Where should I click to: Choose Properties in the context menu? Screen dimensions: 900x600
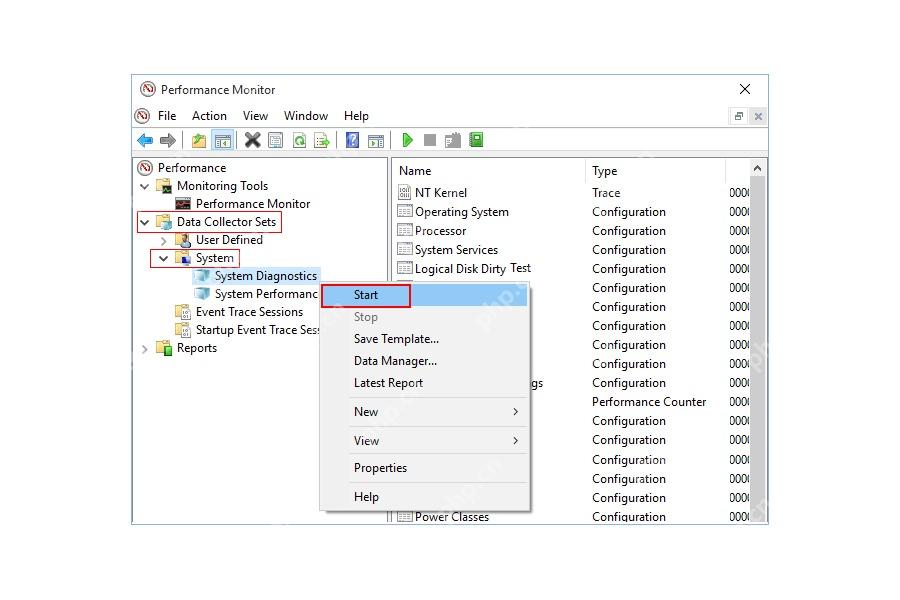[x=424, y=468]
